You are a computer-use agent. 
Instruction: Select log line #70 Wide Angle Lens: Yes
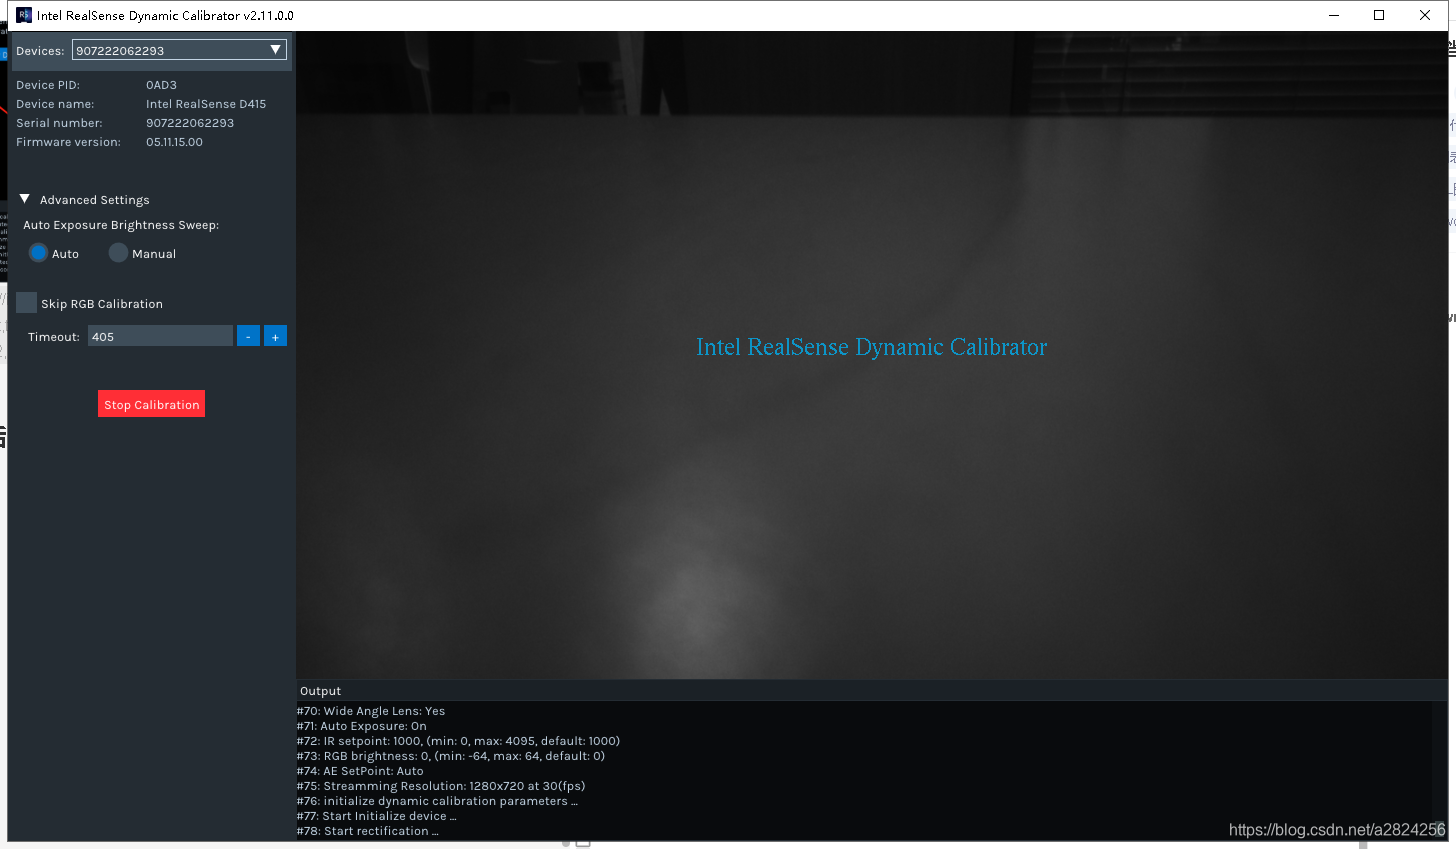tap(371, 711)
